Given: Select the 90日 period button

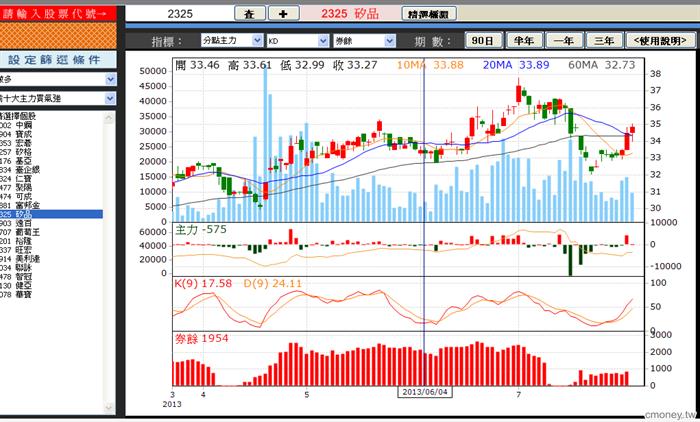Looking at the screenshot, I should [483, 41].
